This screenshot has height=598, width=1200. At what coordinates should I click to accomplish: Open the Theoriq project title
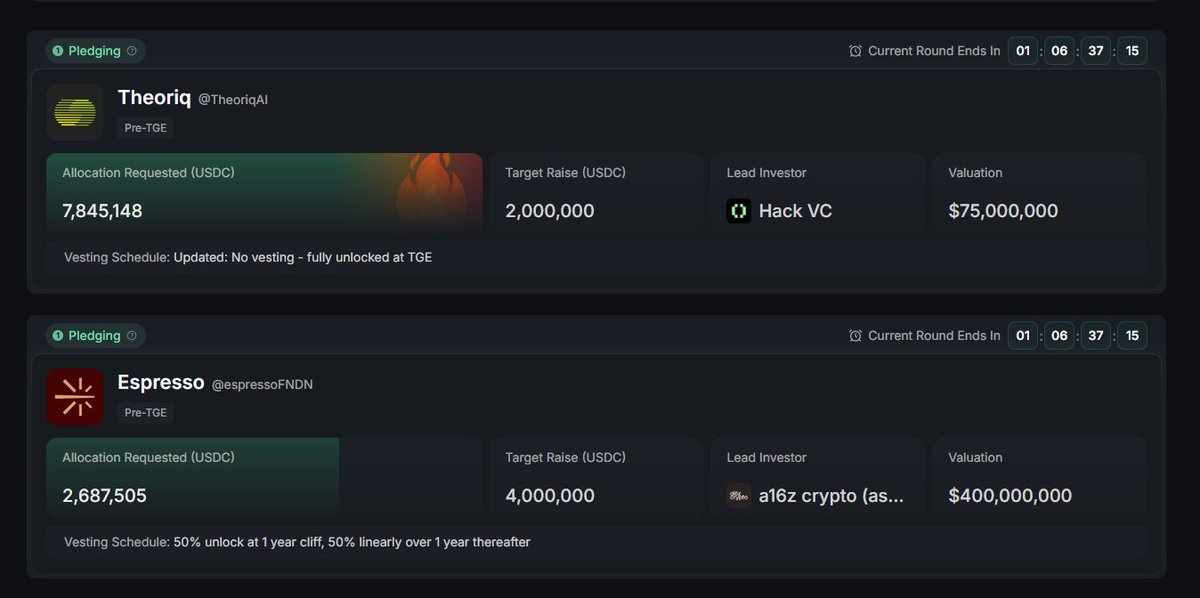pos(154,98)
